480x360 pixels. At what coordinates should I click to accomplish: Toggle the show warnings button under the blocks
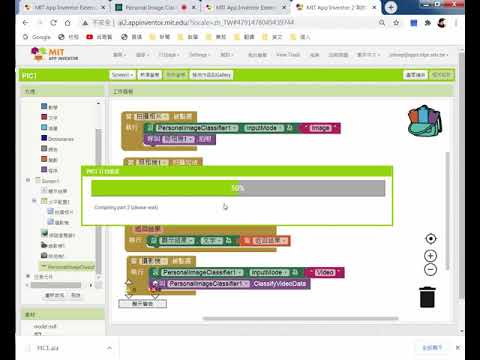(143, 304)
